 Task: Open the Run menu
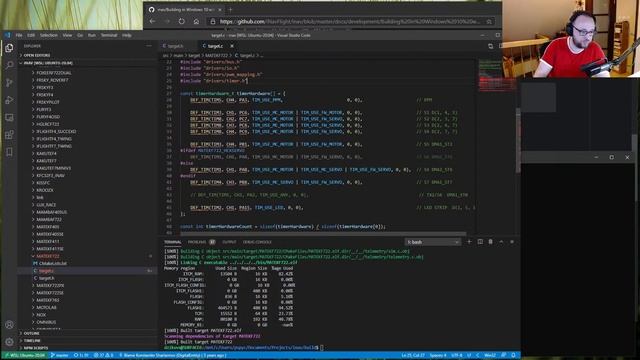coord(92,36)
